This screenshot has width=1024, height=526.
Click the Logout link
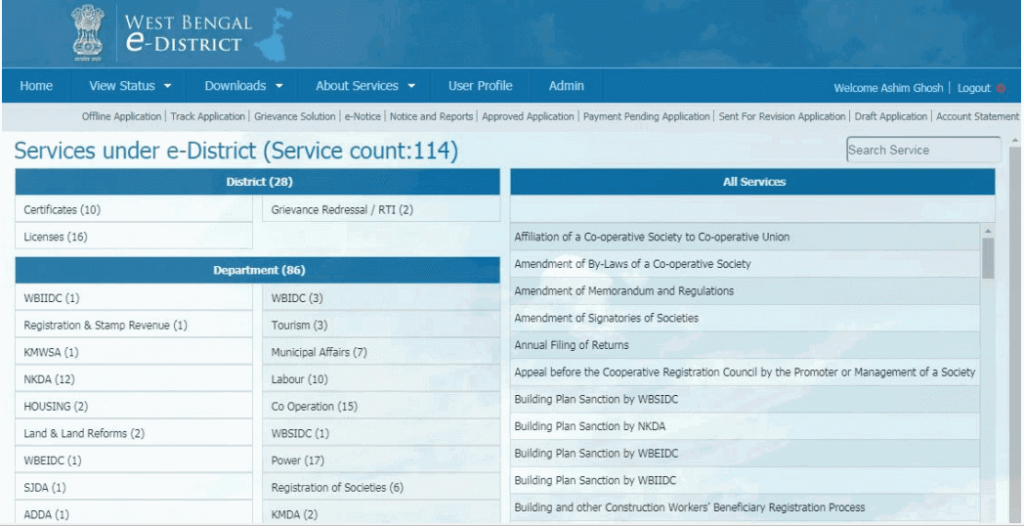(x=974, y=88)
